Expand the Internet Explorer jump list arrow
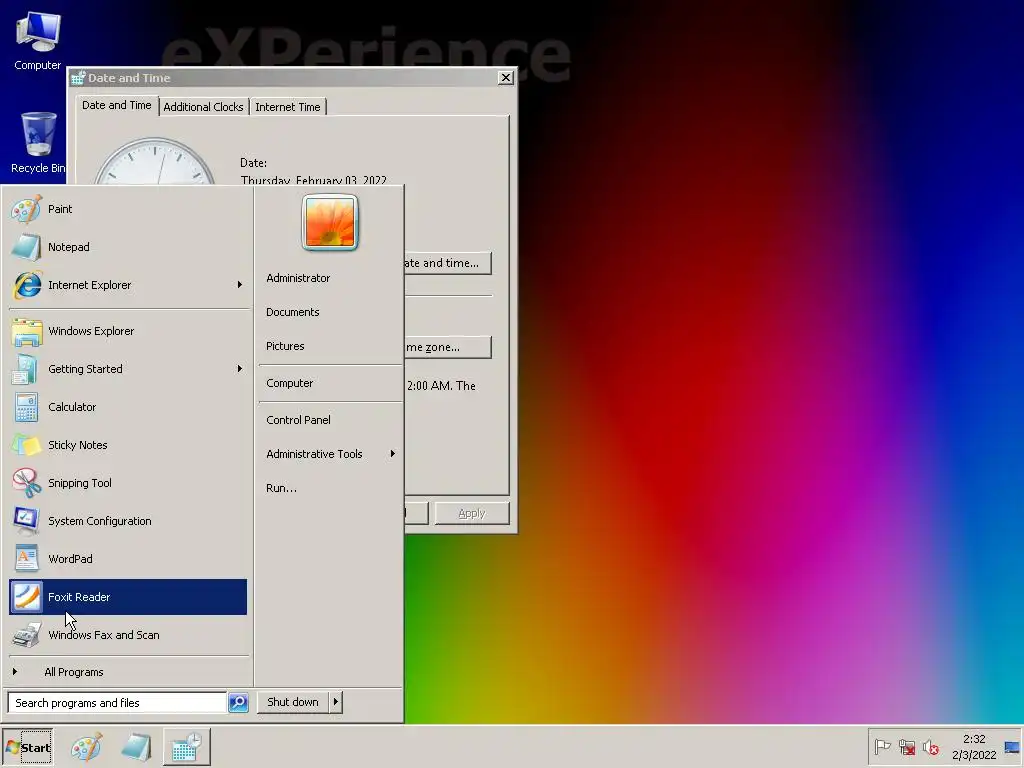This screenshot has height=768, width=1024. pyautogui.click(x=240, y=285)
